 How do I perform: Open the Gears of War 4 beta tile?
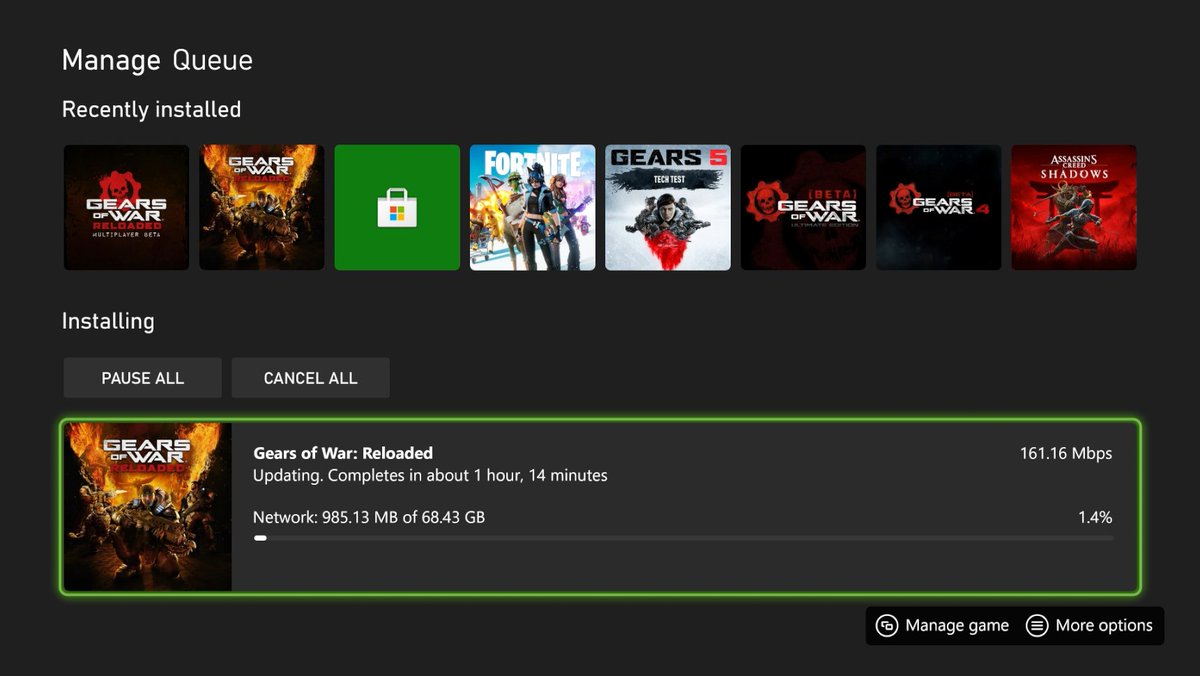click(938, 208)
